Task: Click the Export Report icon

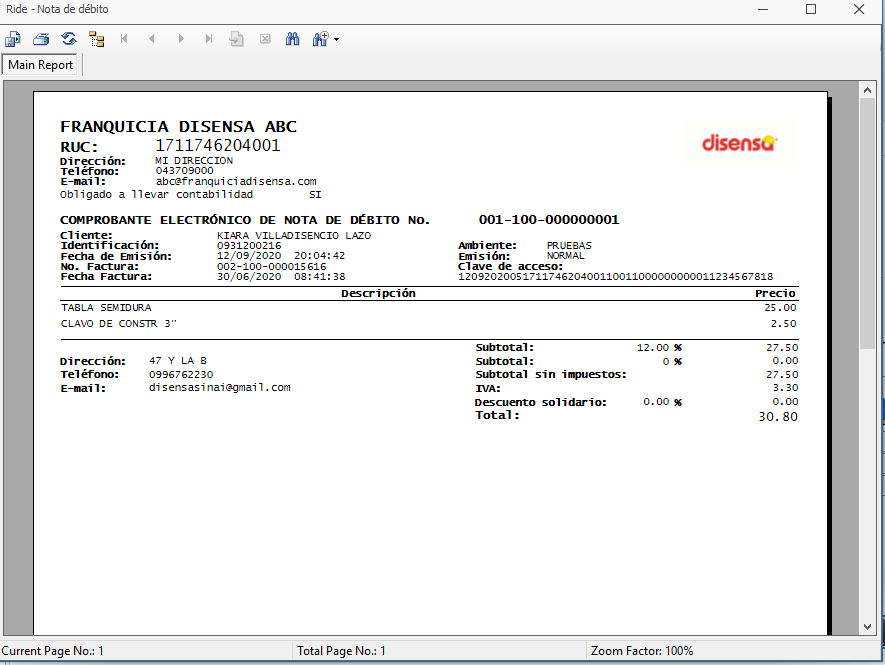Action: (x=13, y=39)
